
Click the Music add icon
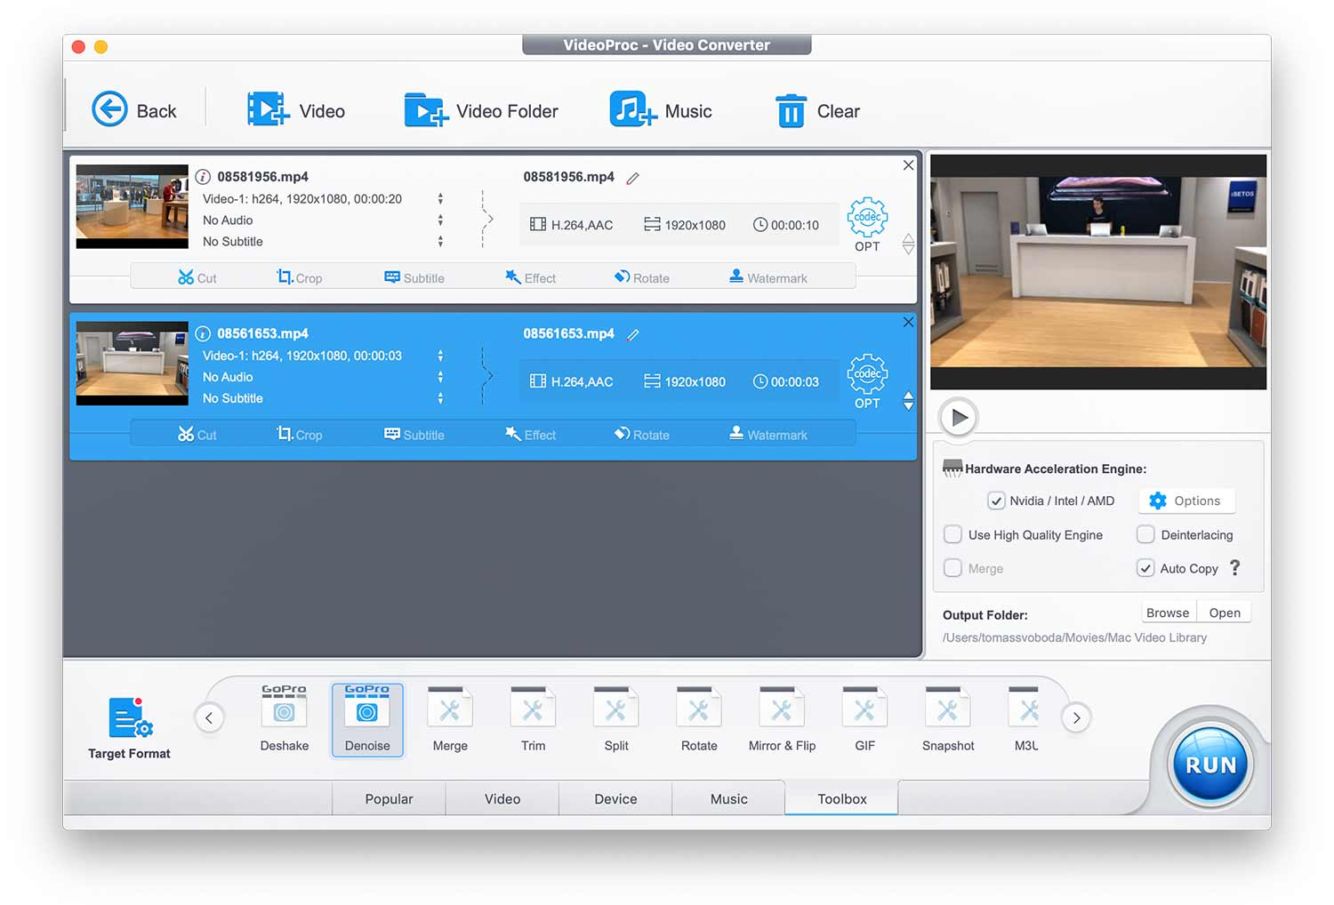pos(633,109)
